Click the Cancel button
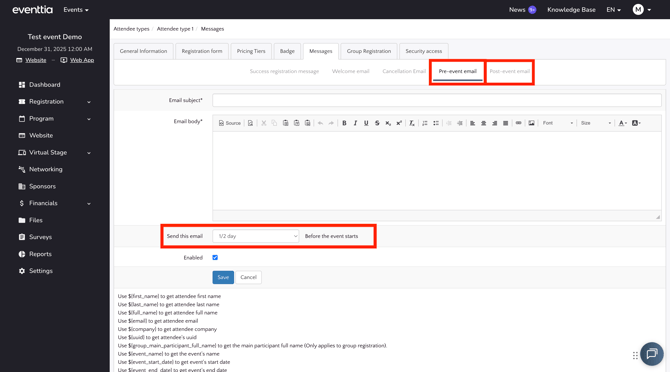Viewport: 670px width, 372px height. (x=248, y=277)
